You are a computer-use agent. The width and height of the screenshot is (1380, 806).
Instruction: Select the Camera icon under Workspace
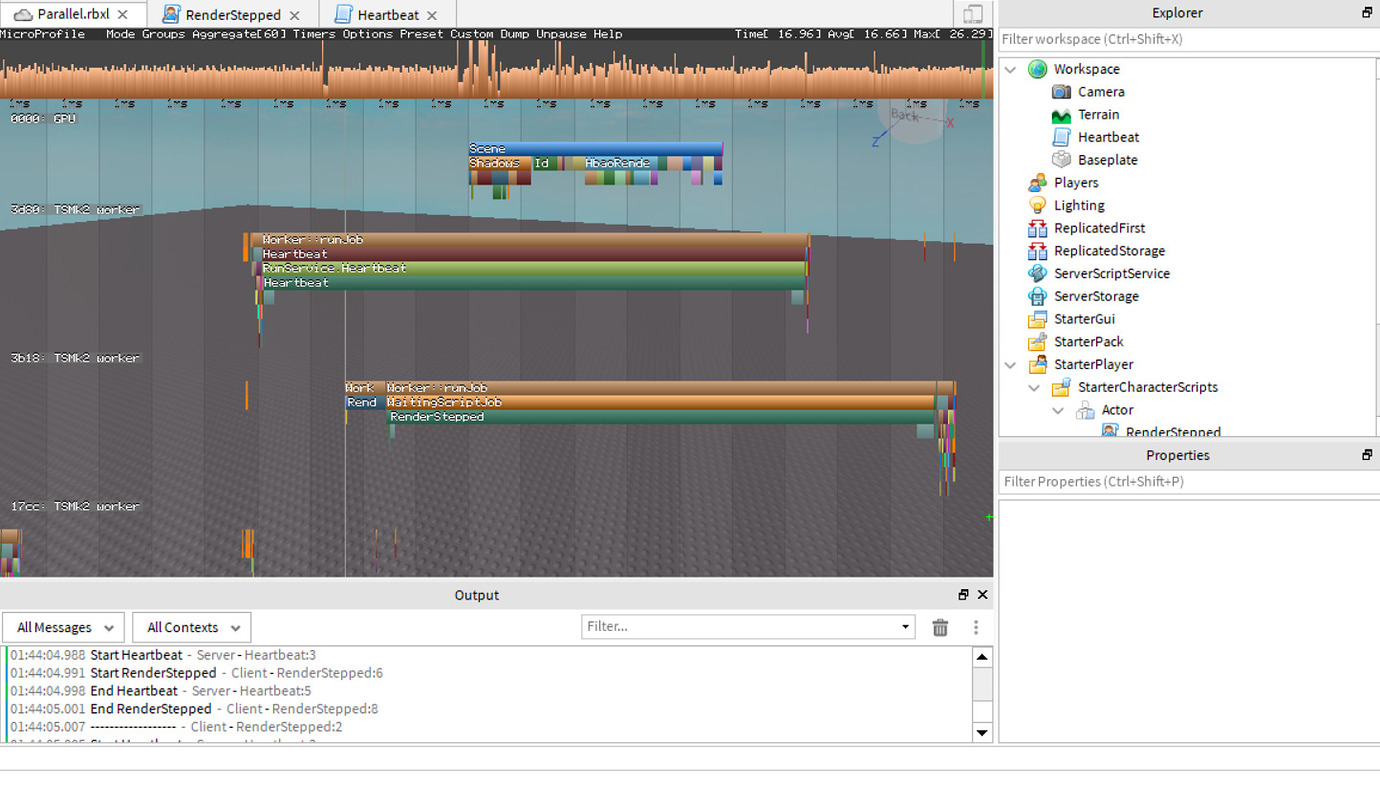pos(1060,91)
